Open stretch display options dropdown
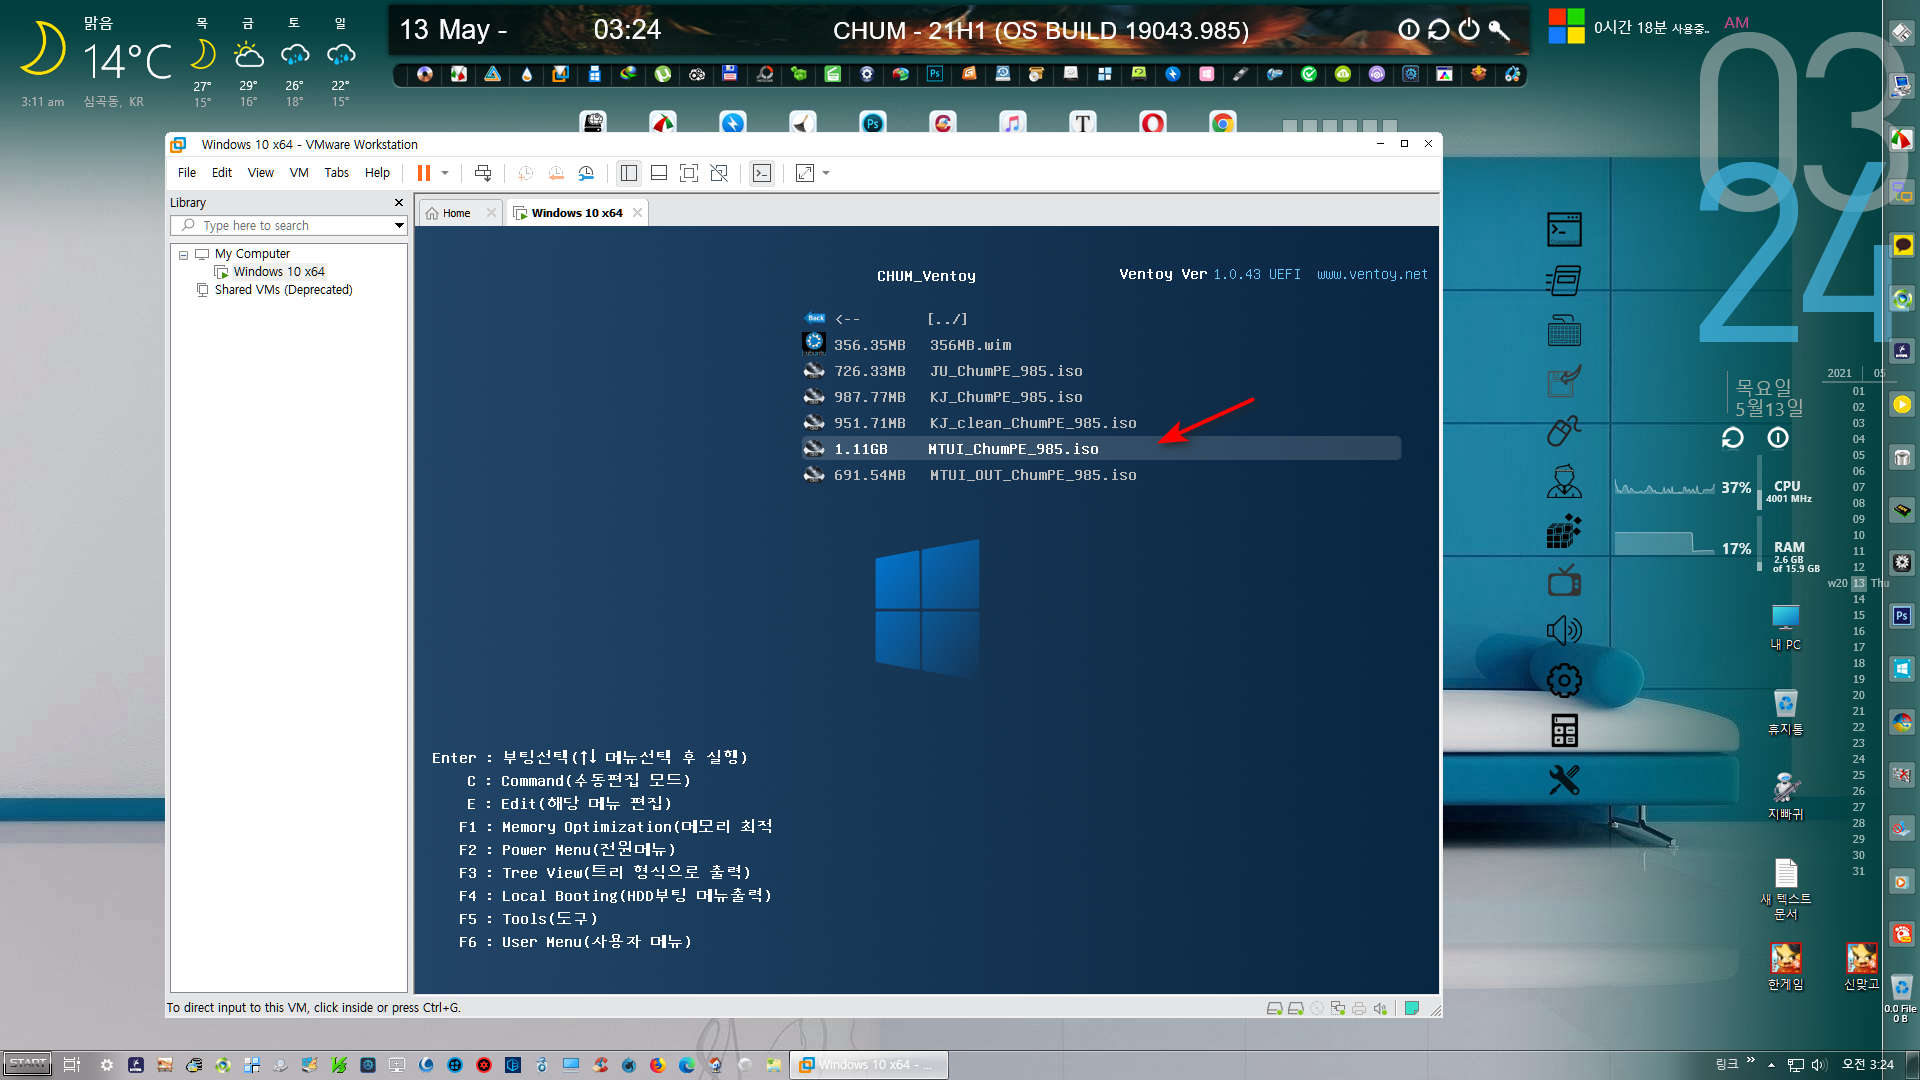This screenshot has width=1920, height=1080. click(x=826, y=173)
